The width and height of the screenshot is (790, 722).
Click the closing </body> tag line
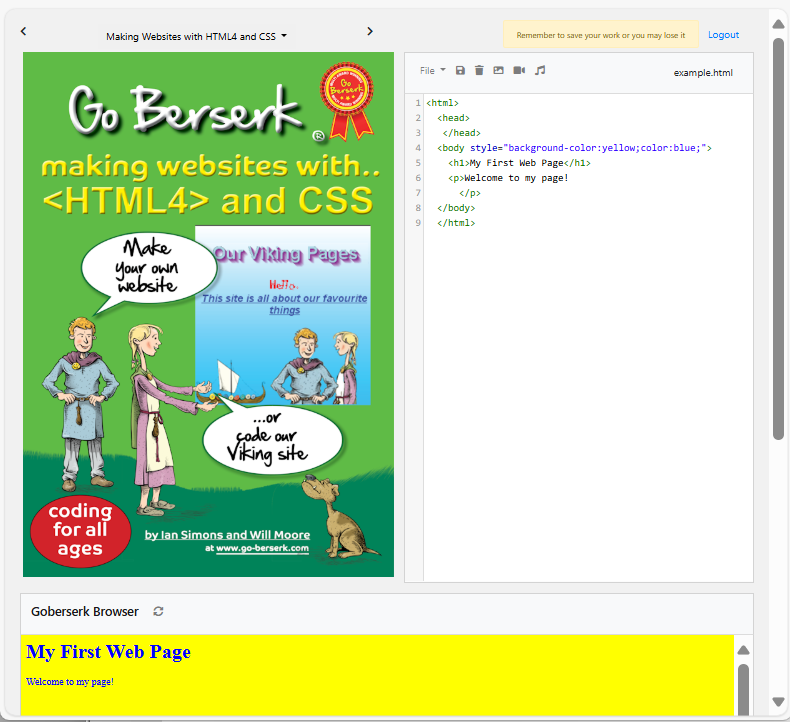[456, 208]
